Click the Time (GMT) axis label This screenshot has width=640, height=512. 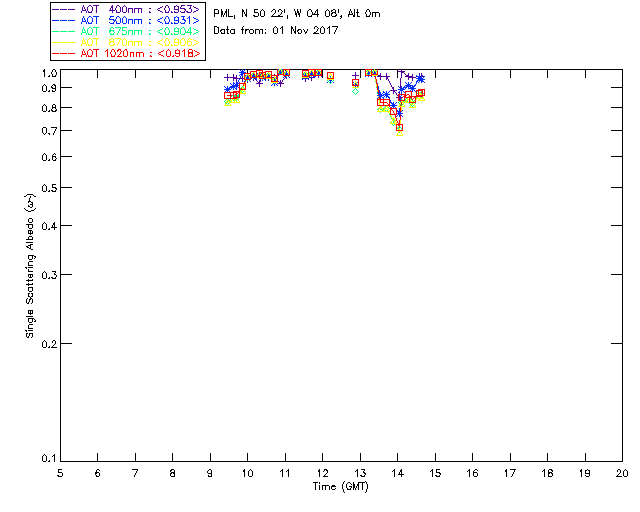pyautogui.click(x=341, y=487)
